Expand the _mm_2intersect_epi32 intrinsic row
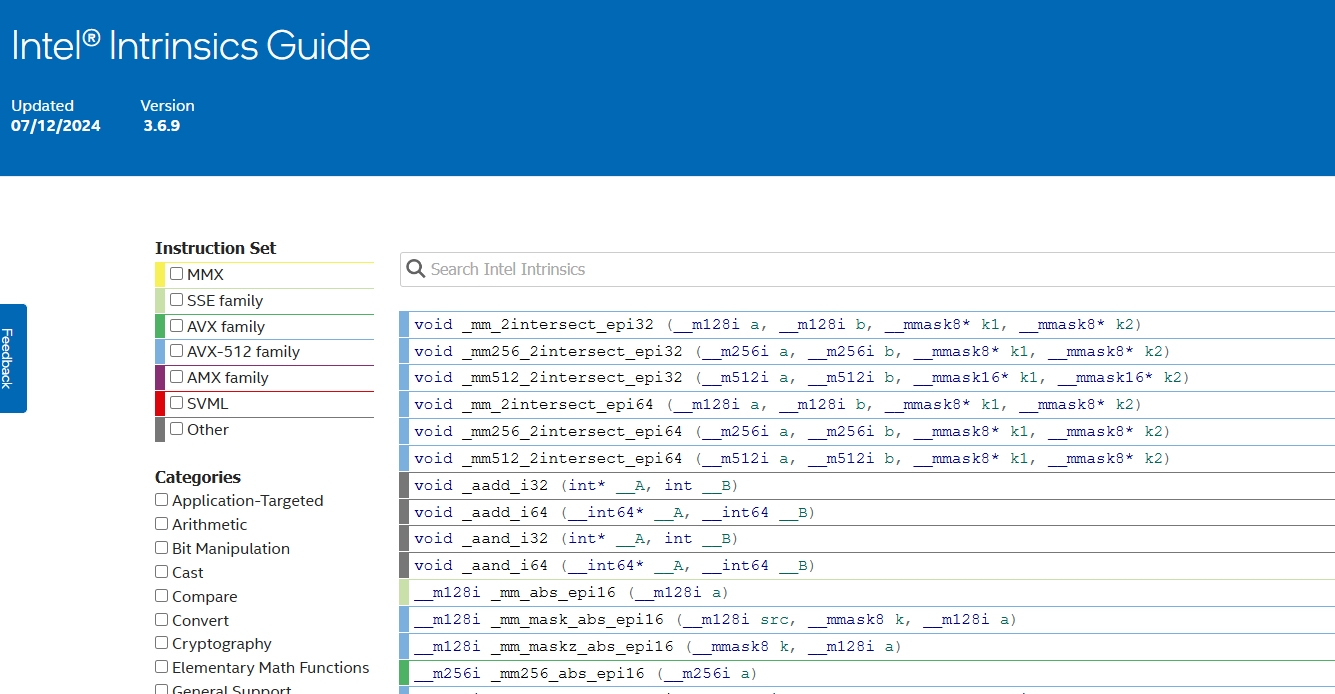 [x=867, y=324]
